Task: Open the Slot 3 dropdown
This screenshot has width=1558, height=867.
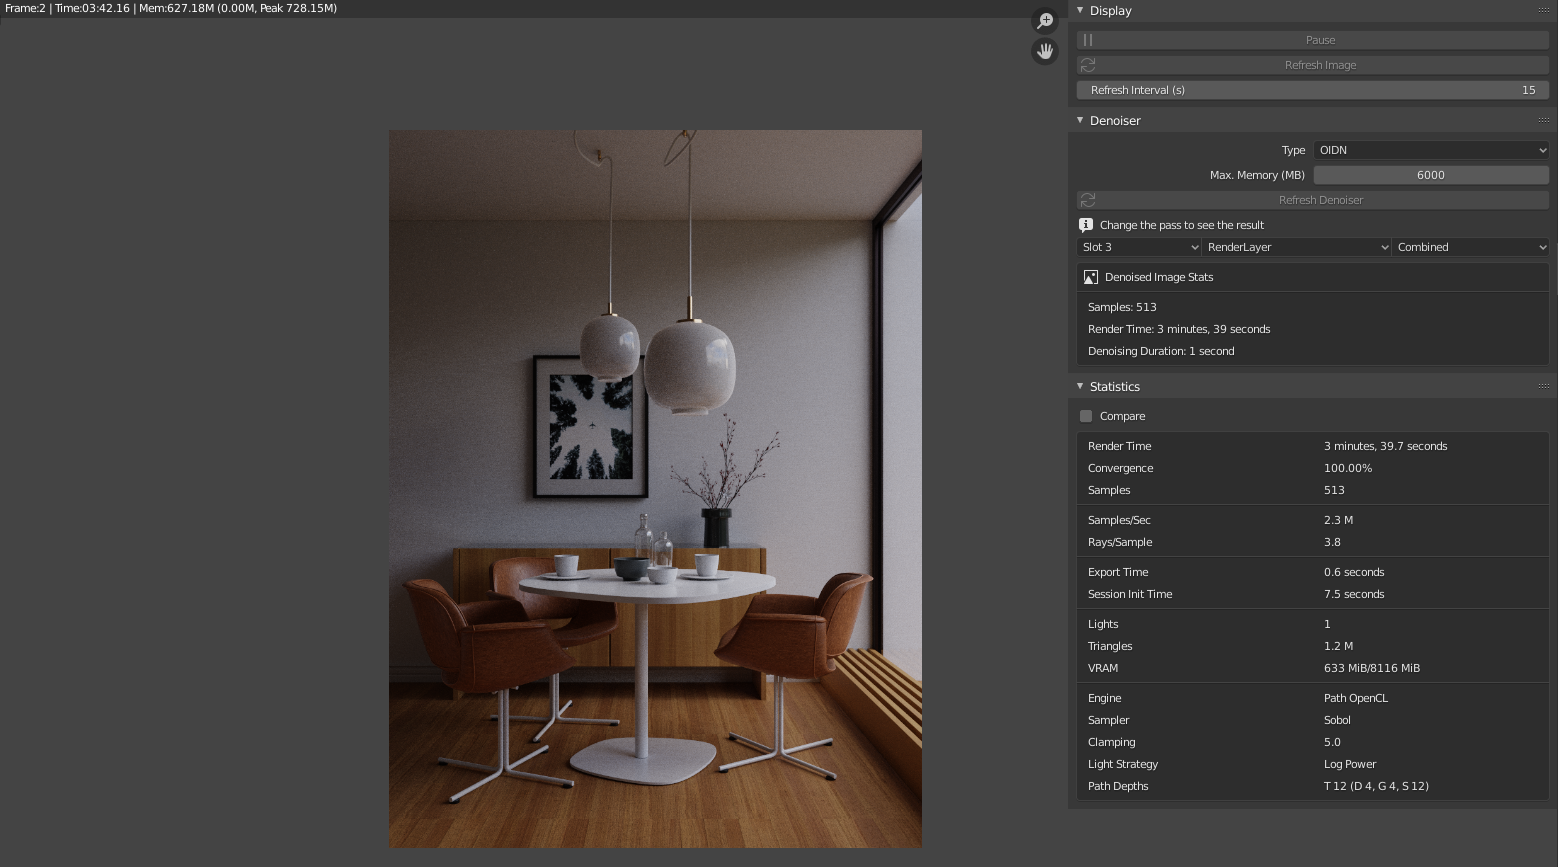Action: tap(1139, 247)
